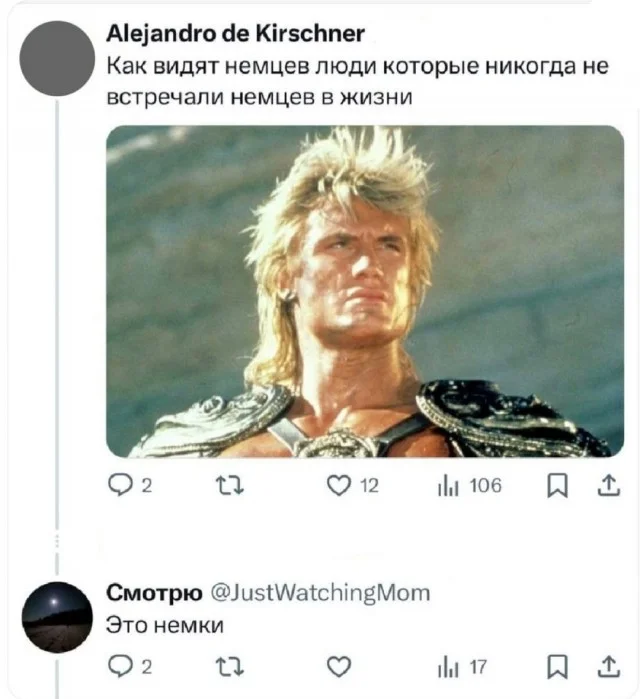Bookmark Alejandro de Kirschner's post
The image size is (640, 699).
[x=557, y=485]
